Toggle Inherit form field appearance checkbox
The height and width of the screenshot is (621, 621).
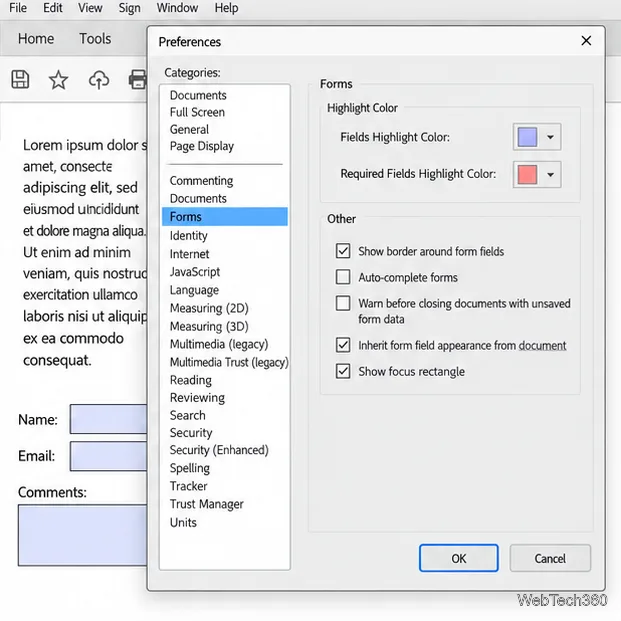[343, 345]
